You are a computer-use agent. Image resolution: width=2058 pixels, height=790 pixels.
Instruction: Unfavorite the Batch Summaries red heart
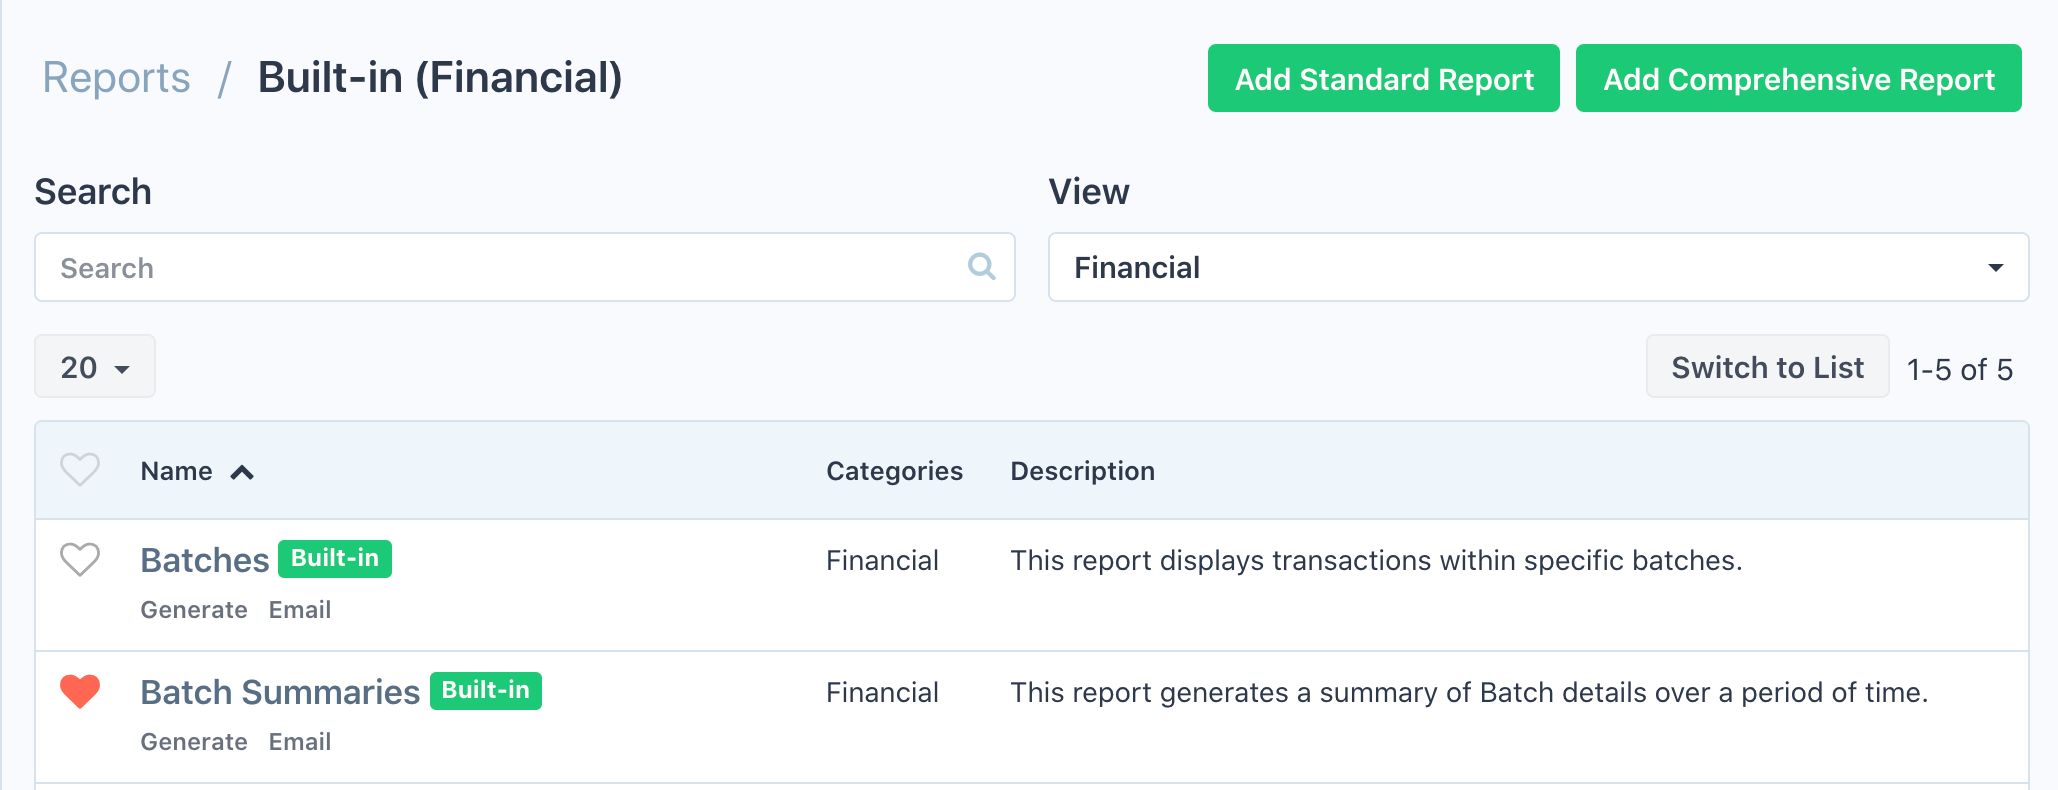pyautogui.click(x=80, y=691)
